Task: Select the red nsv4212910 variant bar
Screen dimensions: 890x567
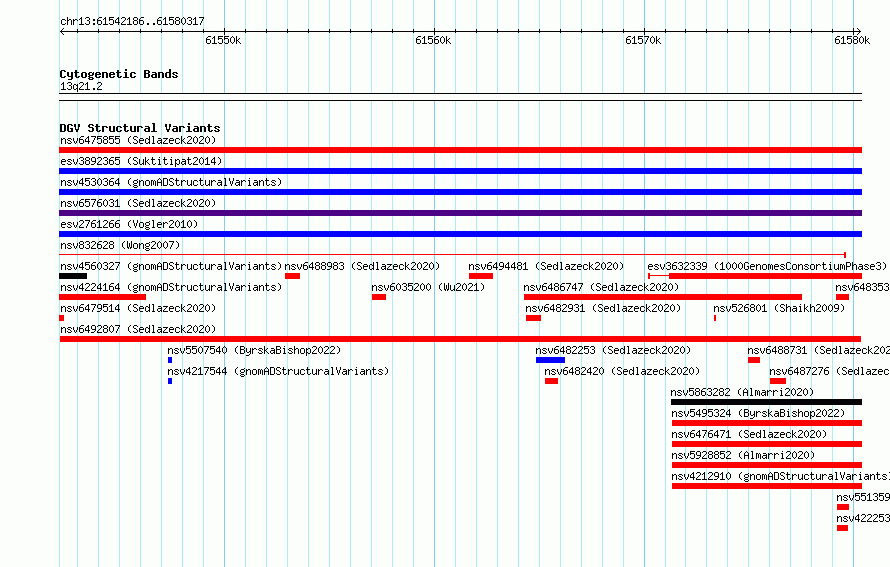Action: (767, 486)
